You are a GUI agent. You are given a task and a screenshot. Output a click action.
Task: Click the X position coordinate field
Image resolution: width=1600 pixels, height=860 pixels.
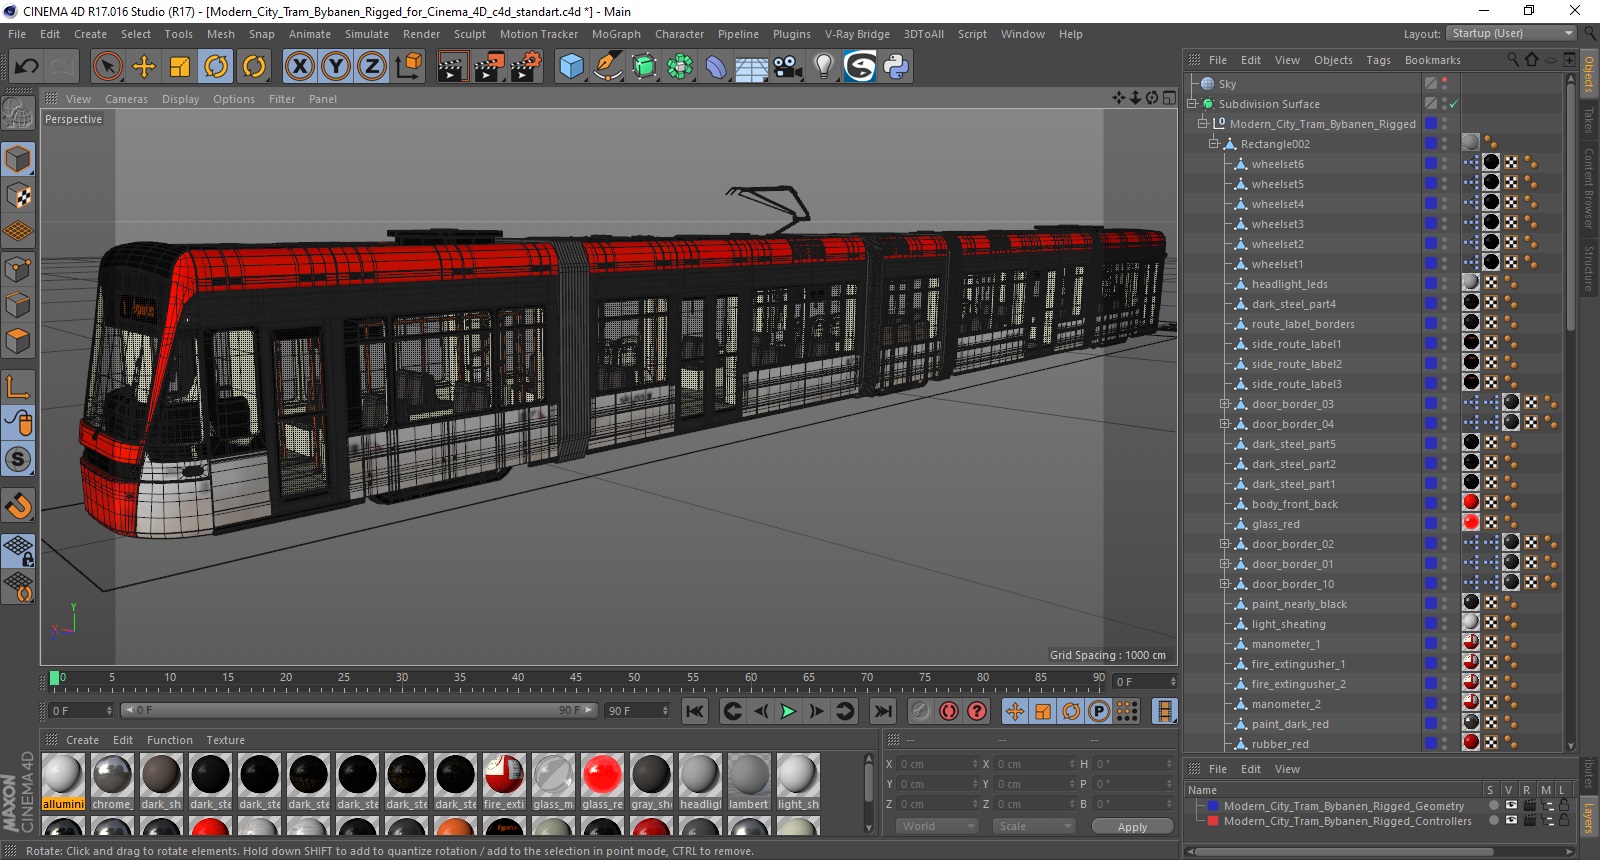coord(937,764)
